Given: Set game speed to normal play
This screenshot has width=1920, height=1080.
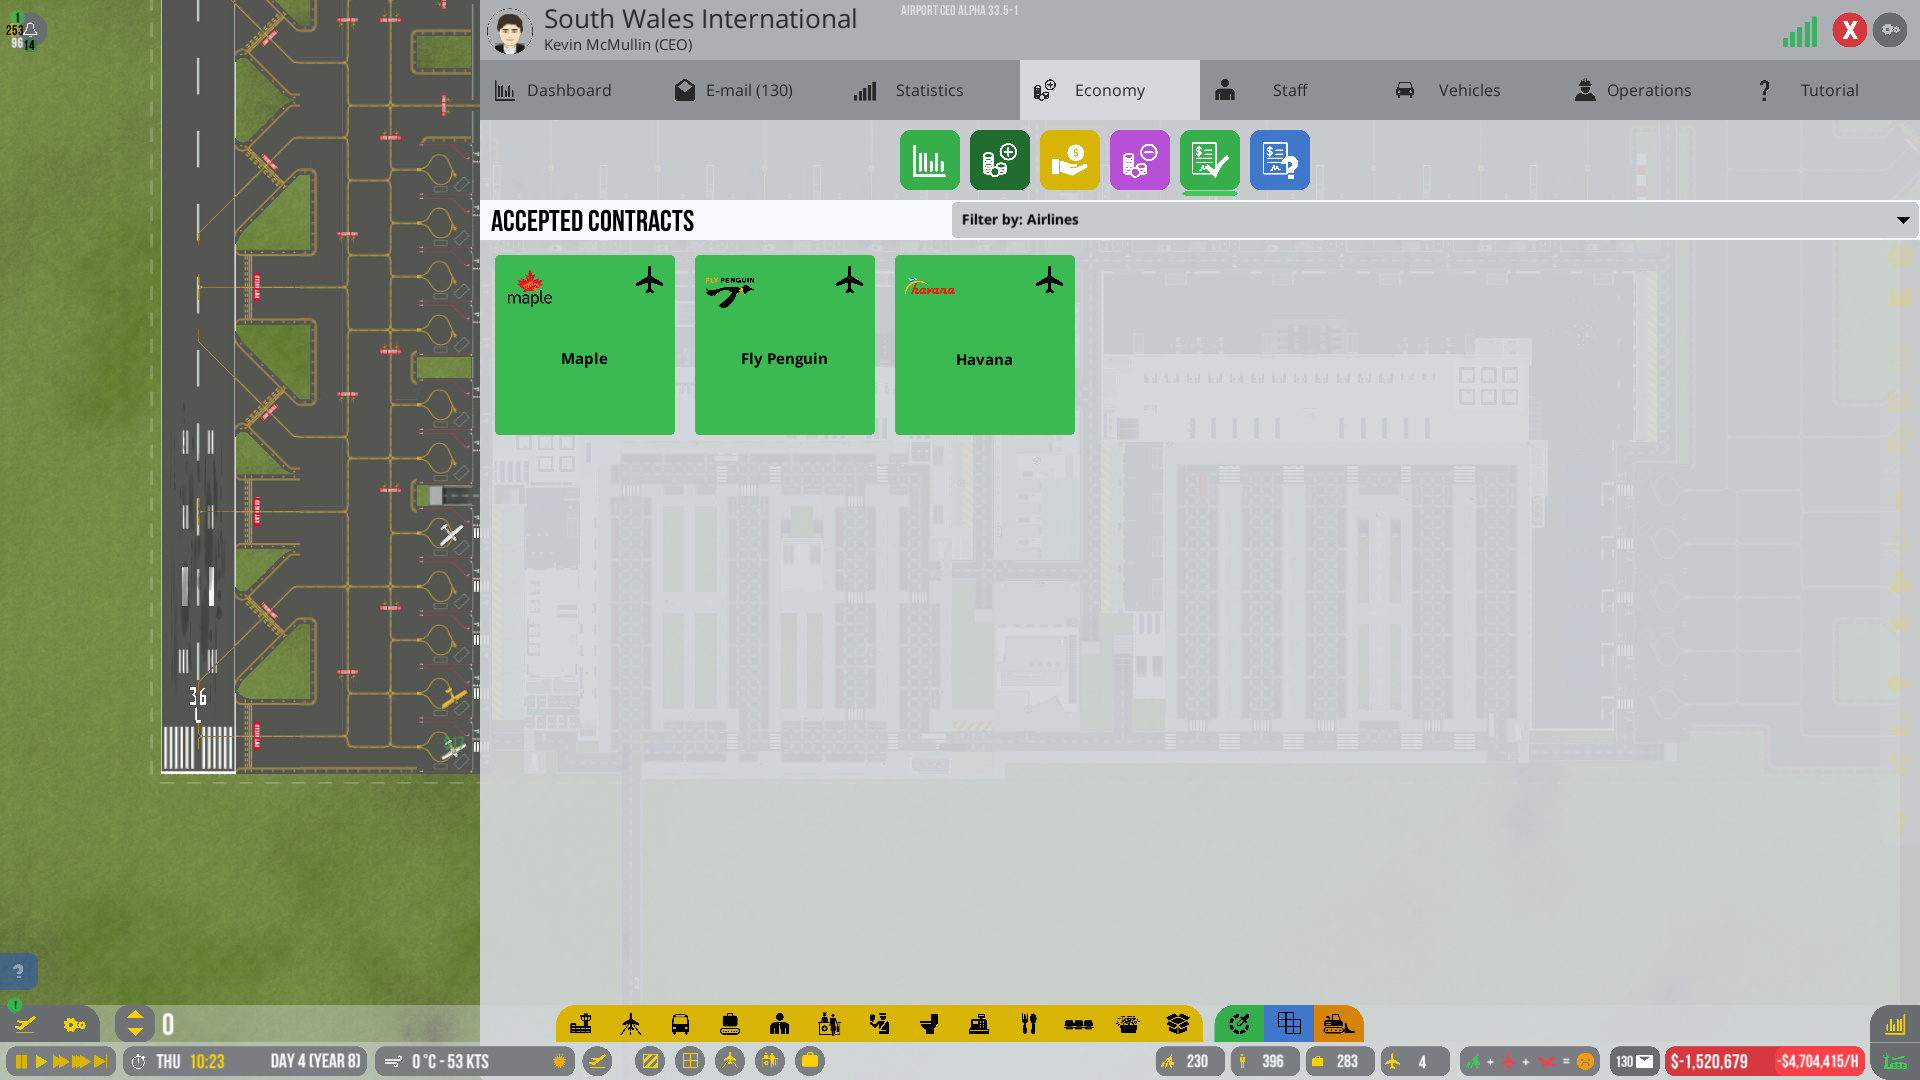Looking at the screenshot, I should point(41,1061).
